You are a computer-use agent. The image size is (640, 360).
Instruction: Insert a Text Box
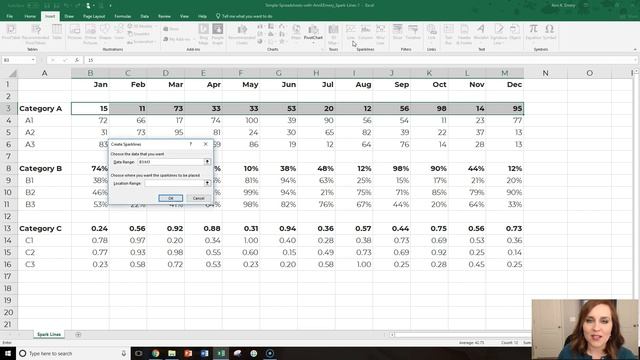449,33
